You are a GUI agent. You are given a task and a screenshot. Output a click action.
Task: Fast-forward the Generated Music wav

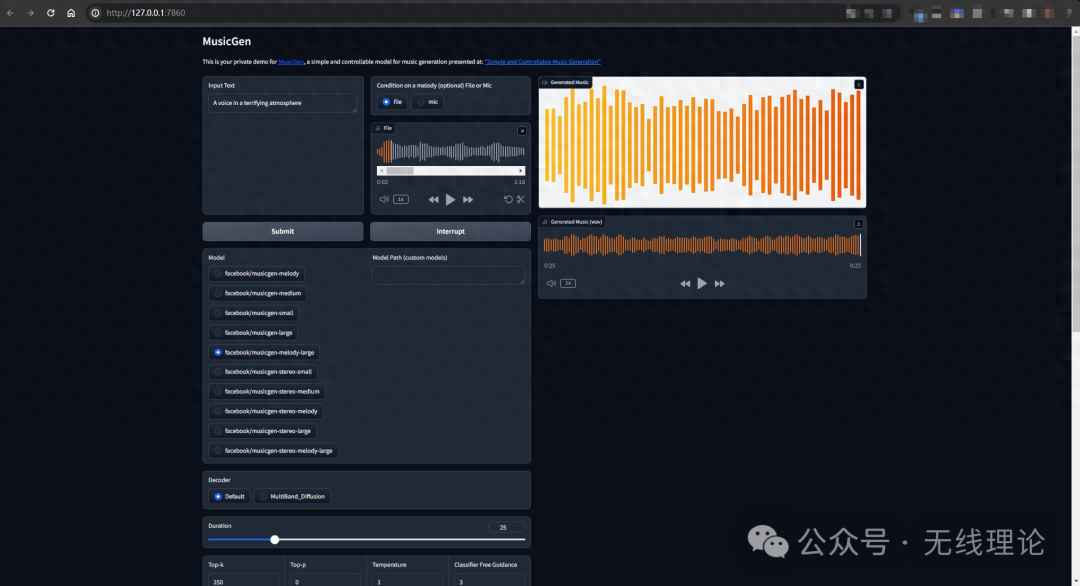click(x=719, y=284)
